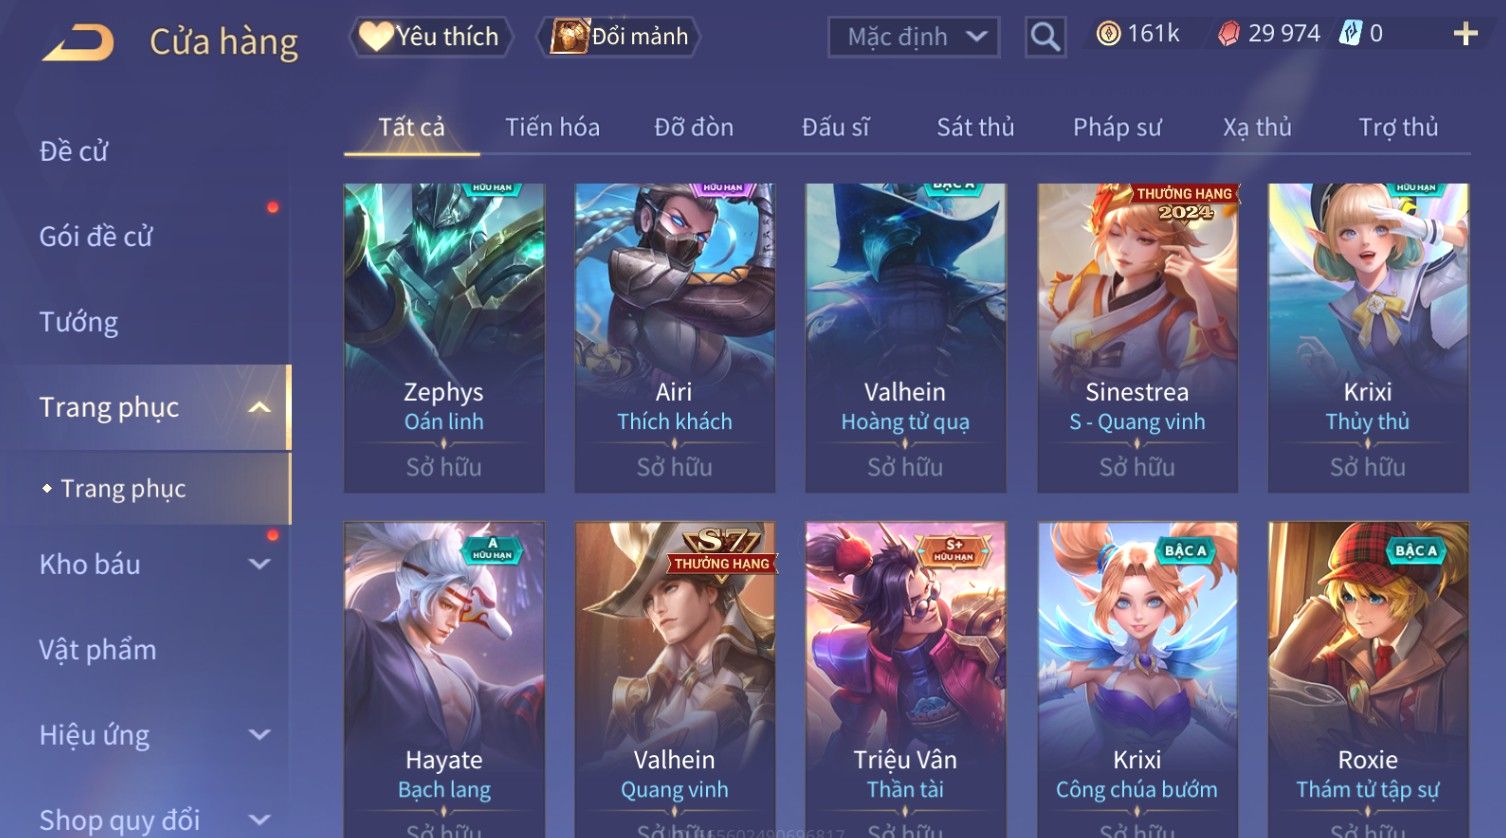Open Yêu thích heart favorites
This screenshot has height=838, width=1506.
click(x=430, y=37)
